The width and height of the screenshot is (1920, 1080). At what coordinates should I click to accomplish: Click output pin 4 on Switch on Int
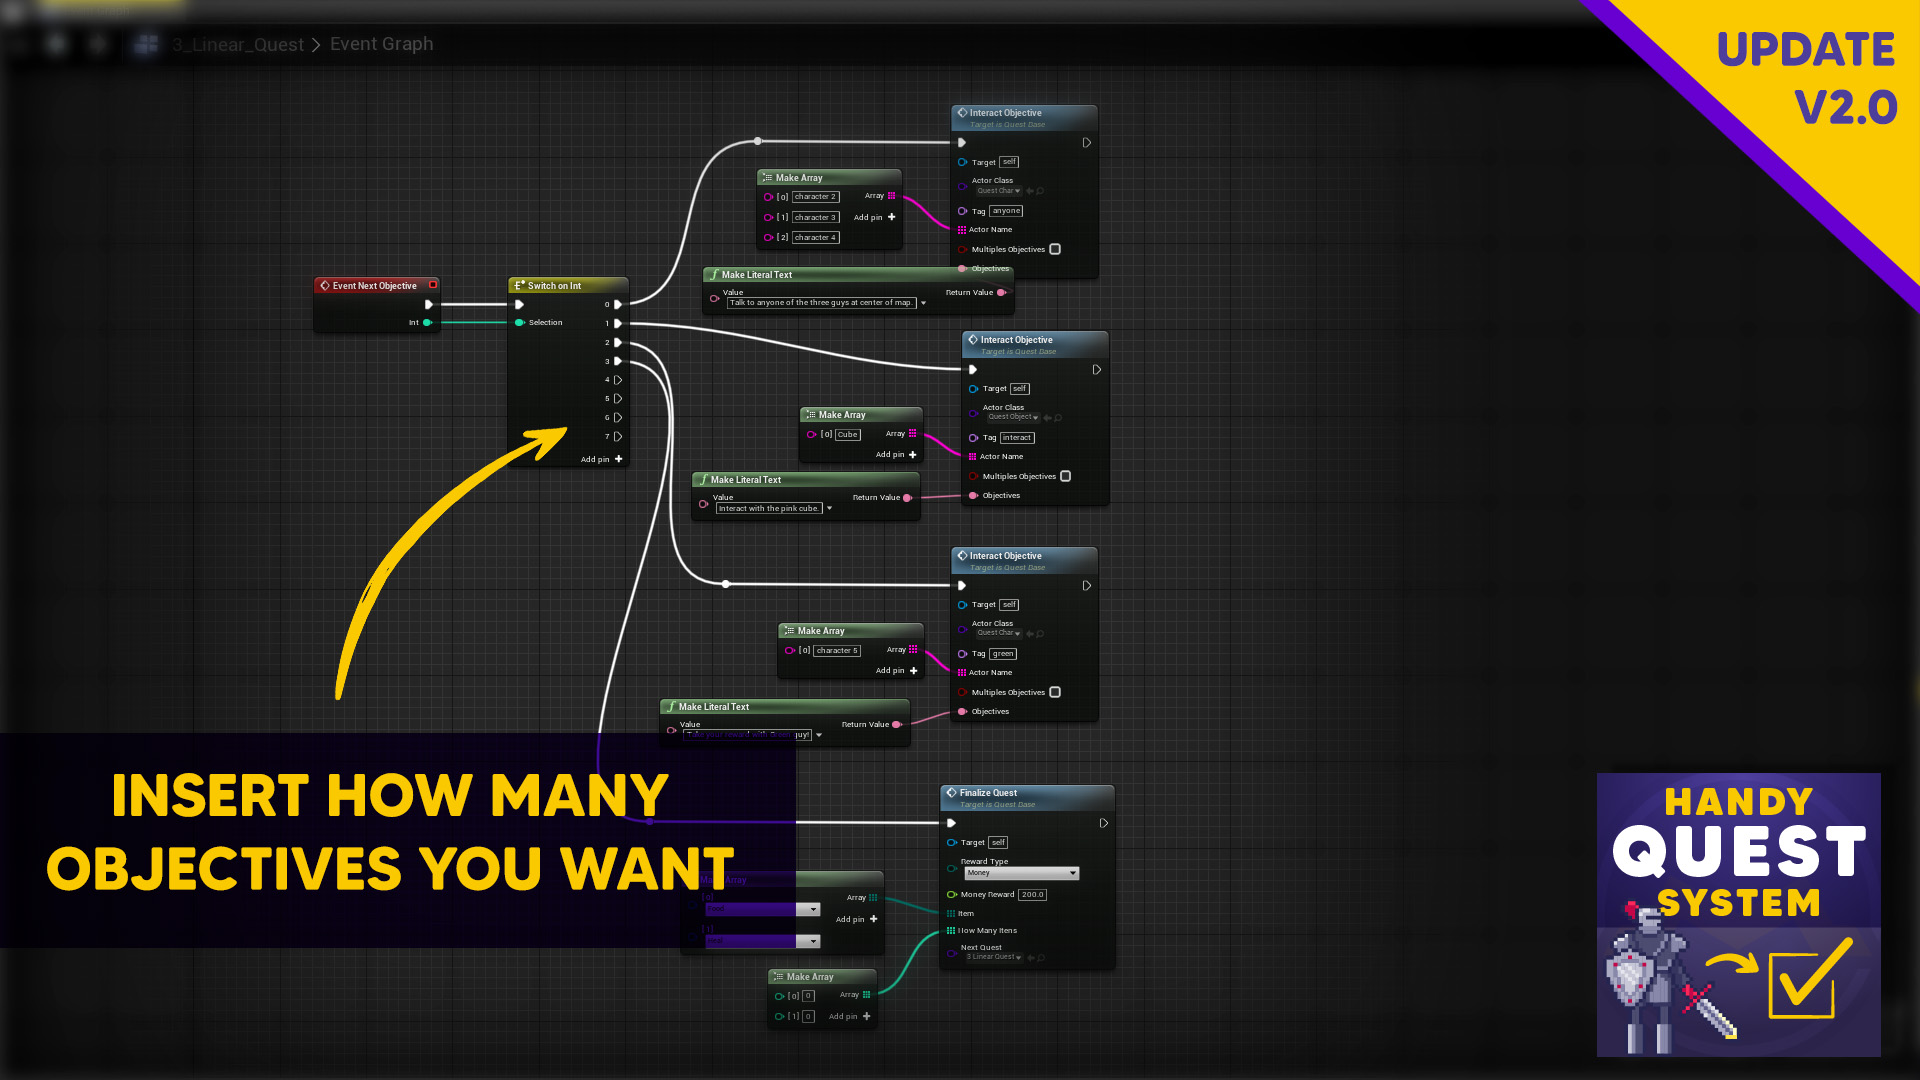pyautogui.click(x=618, y=380)
